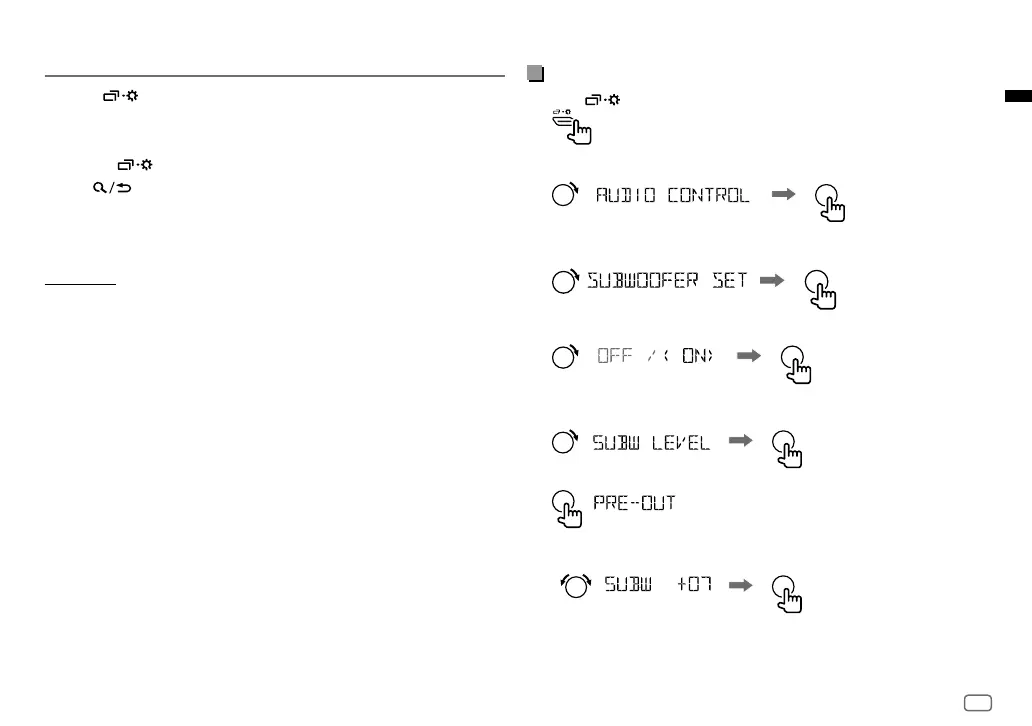The image size is (1032, 726).
Task: Click the rotate-knob icon before SUBWOOFER SET
Action: coord(565,281)
